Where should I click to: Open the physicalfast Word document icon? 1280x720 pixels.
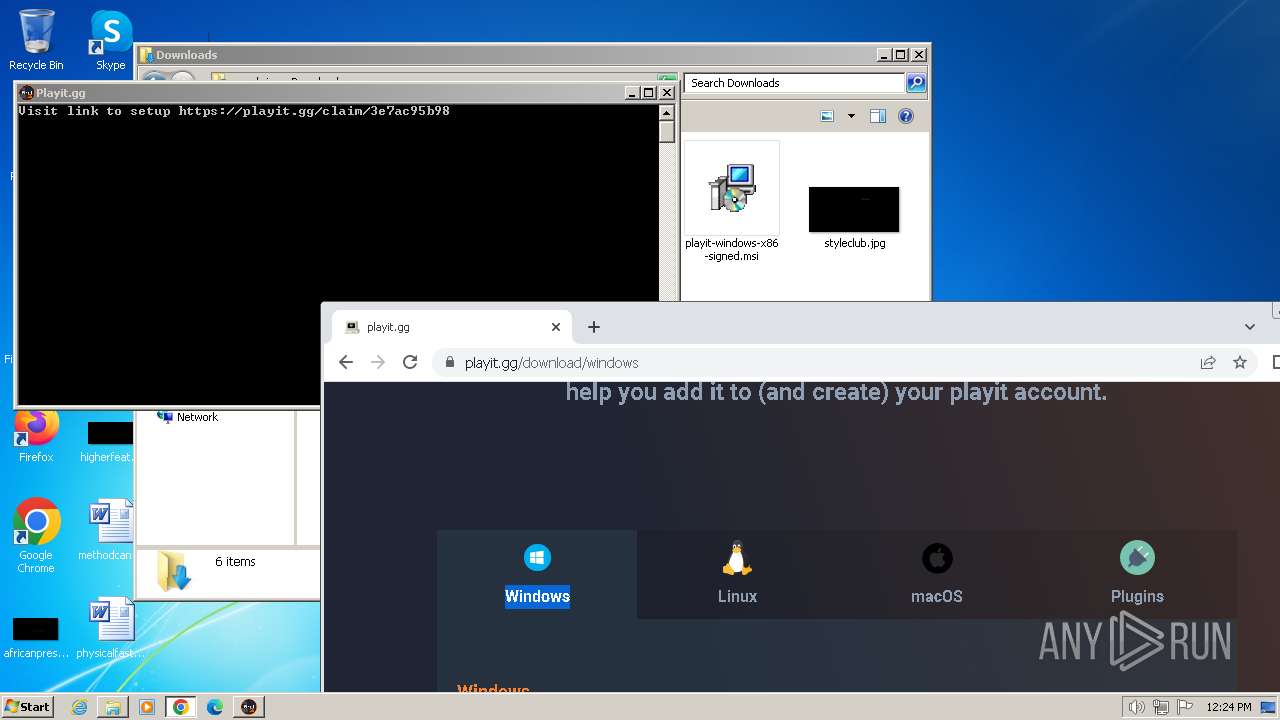tap(110, 628)
